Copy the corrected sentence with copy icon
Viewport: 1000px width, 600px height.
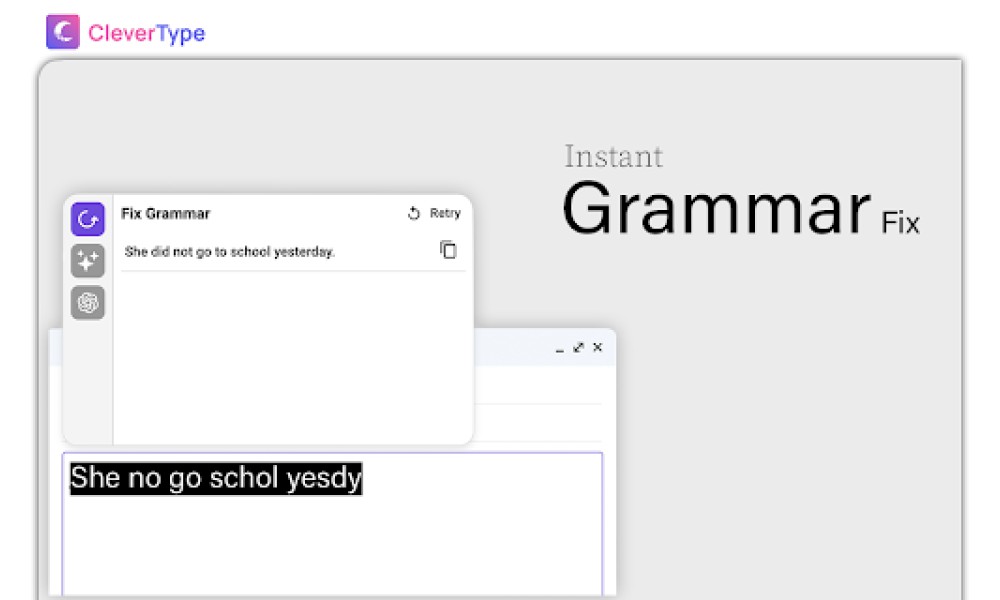(448, 250)
